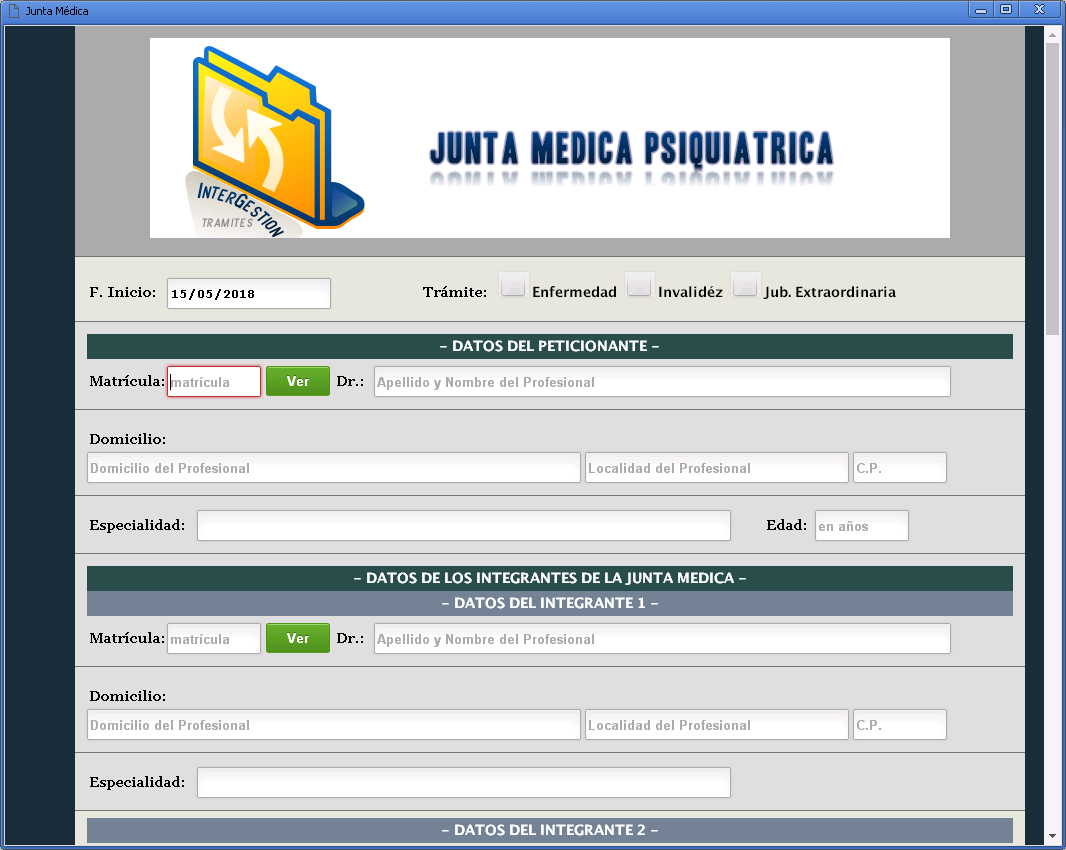
Task: Click petitioner Localidad del Profesional field
Action: click(x=717, y=468)
